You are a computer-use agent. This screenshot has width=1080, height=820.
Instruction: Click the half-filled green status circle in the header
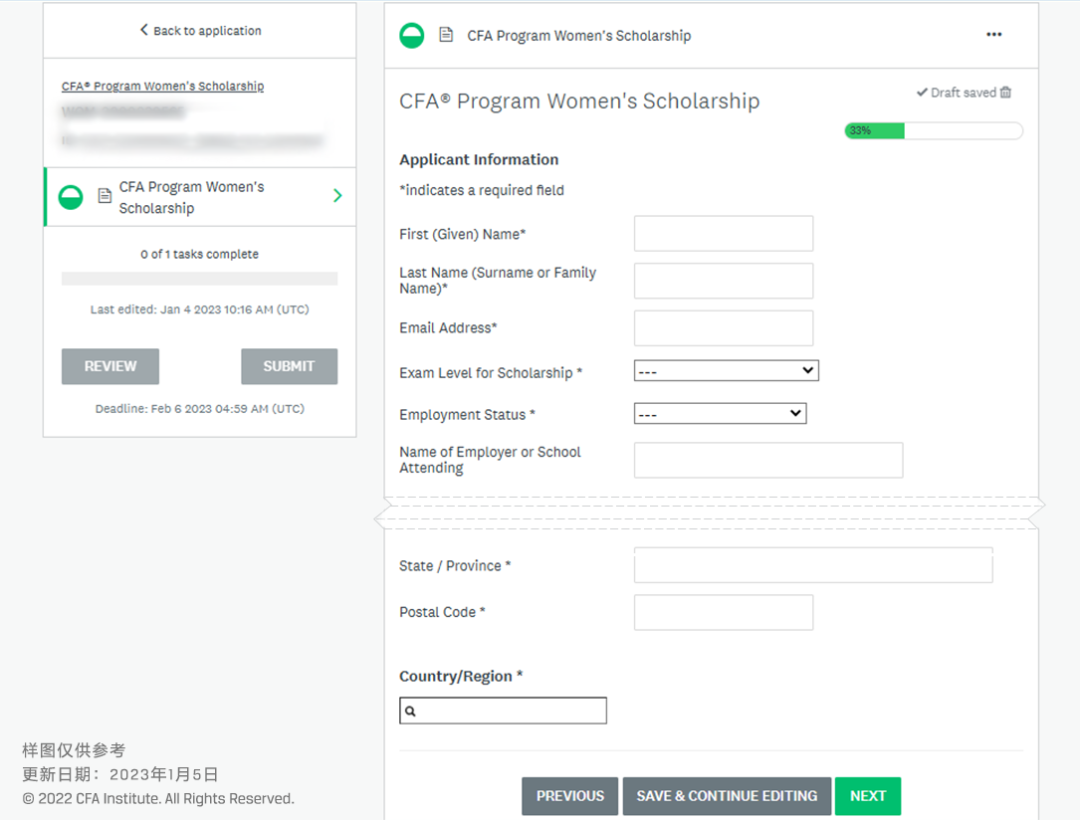coord(412,35)
